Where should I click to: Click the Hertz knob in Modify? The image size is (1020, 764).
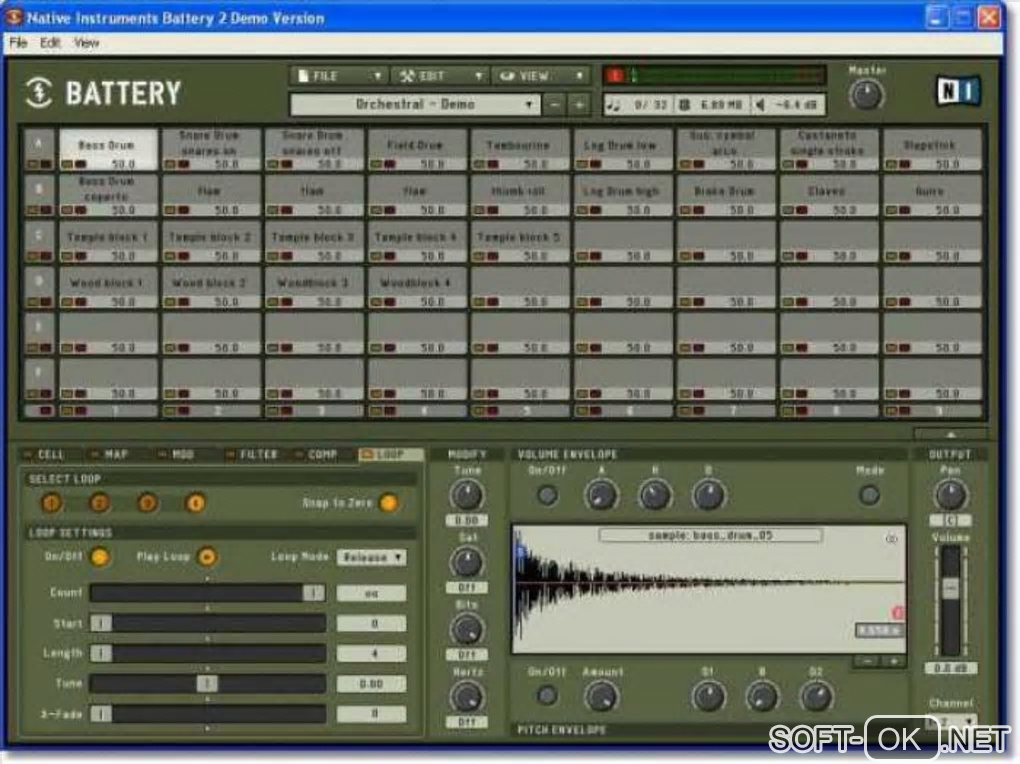point(466,696)
